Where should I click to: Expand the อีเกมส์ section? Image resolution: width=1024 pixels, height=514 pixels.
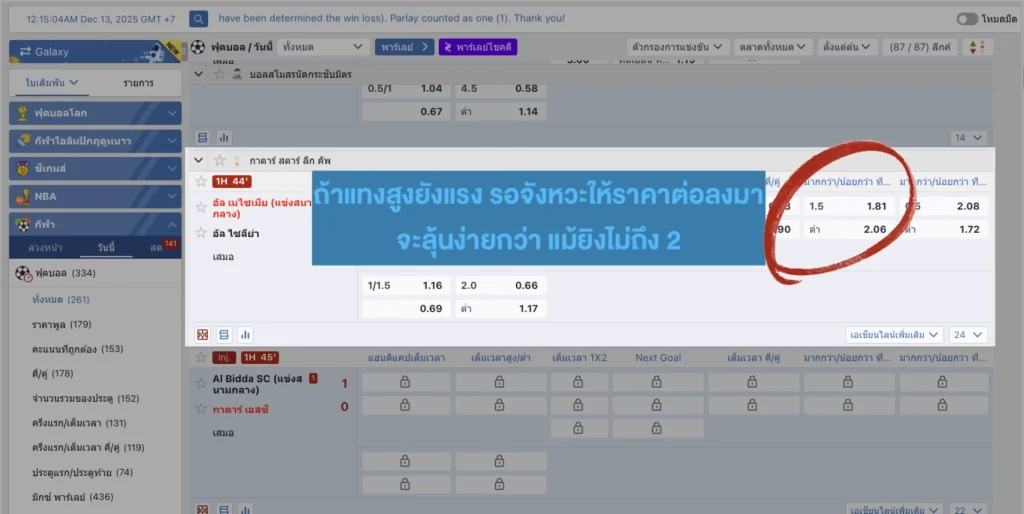pyautogui.click(x=95, y=169)
